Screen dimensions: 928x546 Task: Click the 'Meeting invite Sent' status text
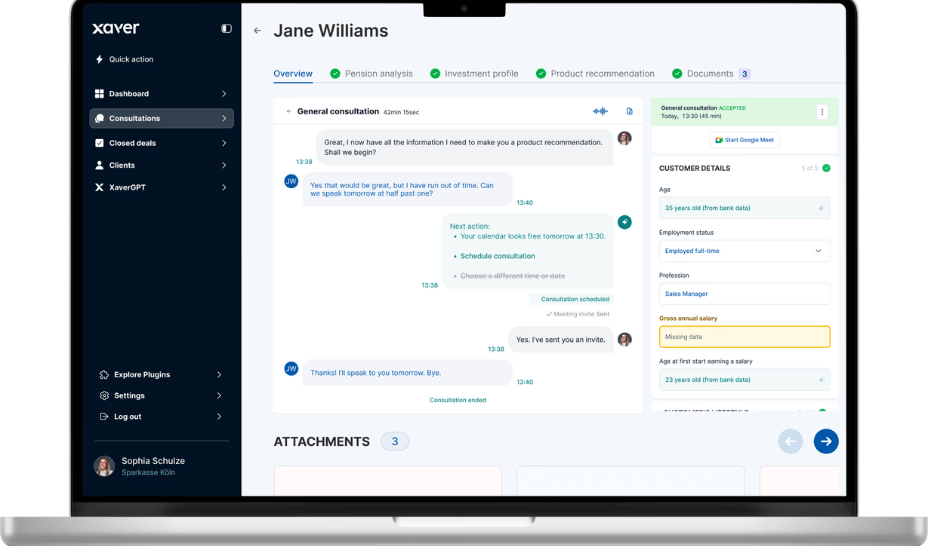pyautogui.click(x=578, y=314)
